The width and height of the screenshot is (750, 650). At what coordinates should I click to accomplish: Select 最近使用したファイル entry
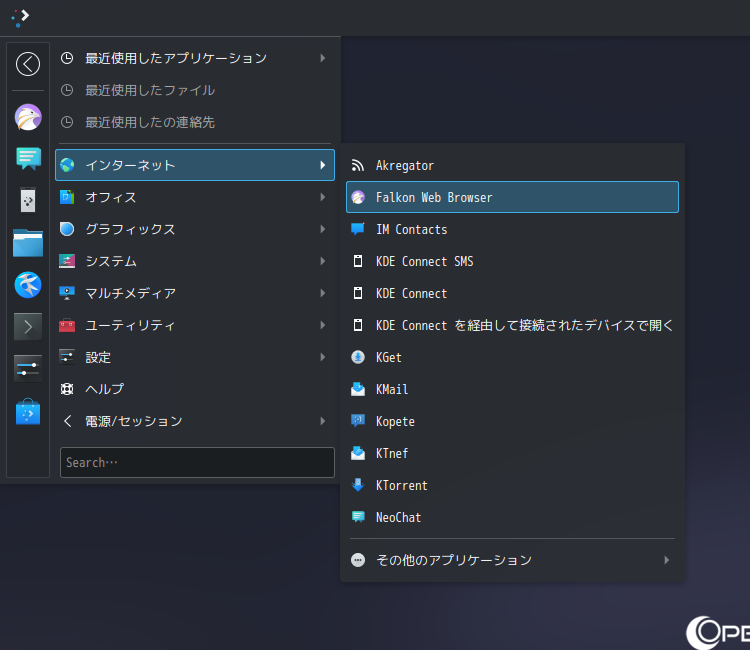click(195, 90)
